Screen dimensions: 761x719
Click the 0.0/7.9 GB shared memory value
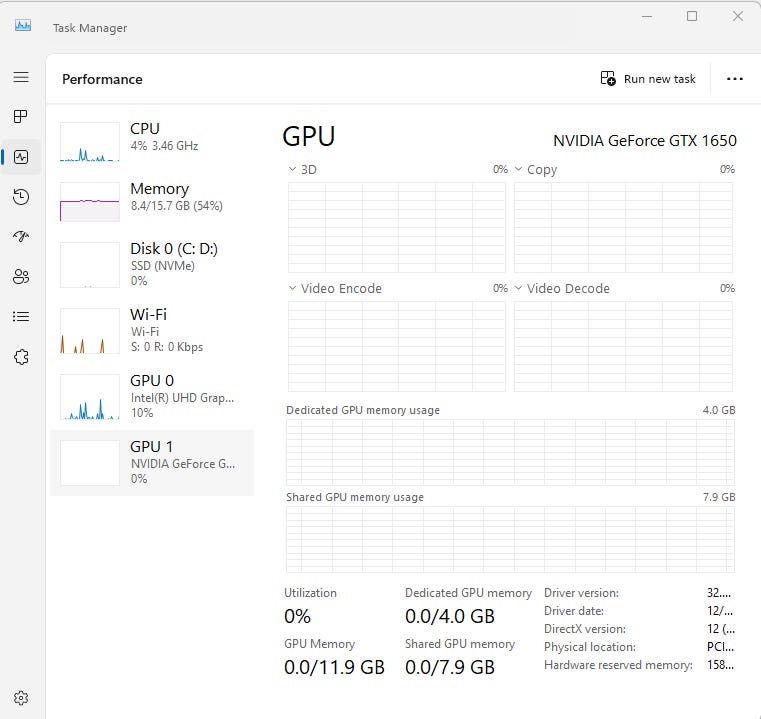(449, 667)
